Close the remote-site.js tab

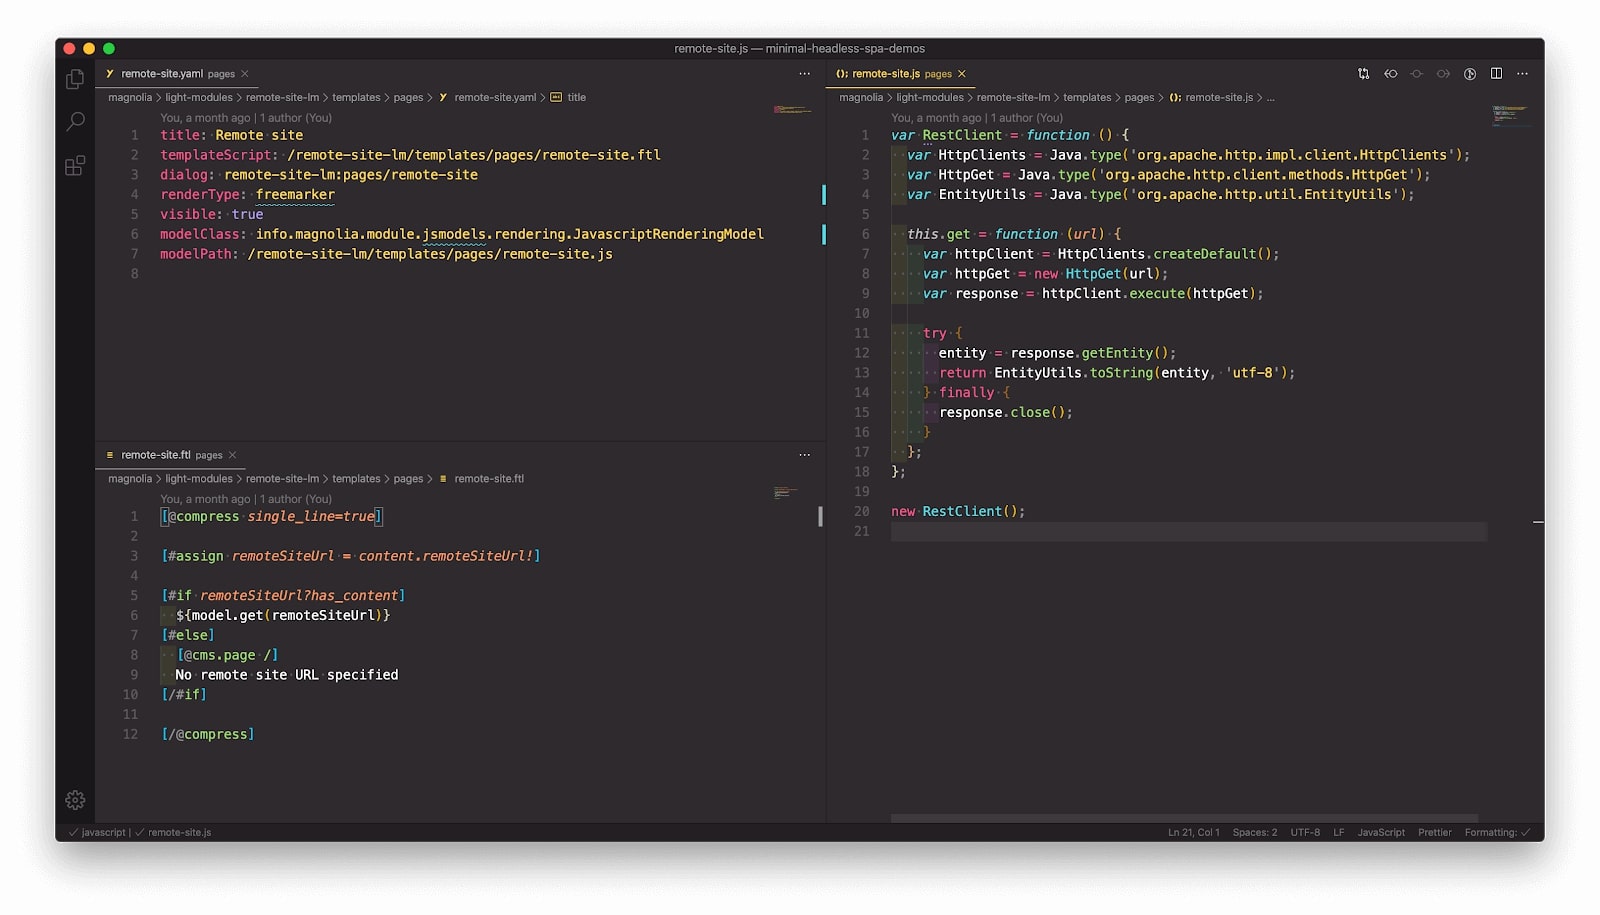pyautogui.click(x=962, y=74)
